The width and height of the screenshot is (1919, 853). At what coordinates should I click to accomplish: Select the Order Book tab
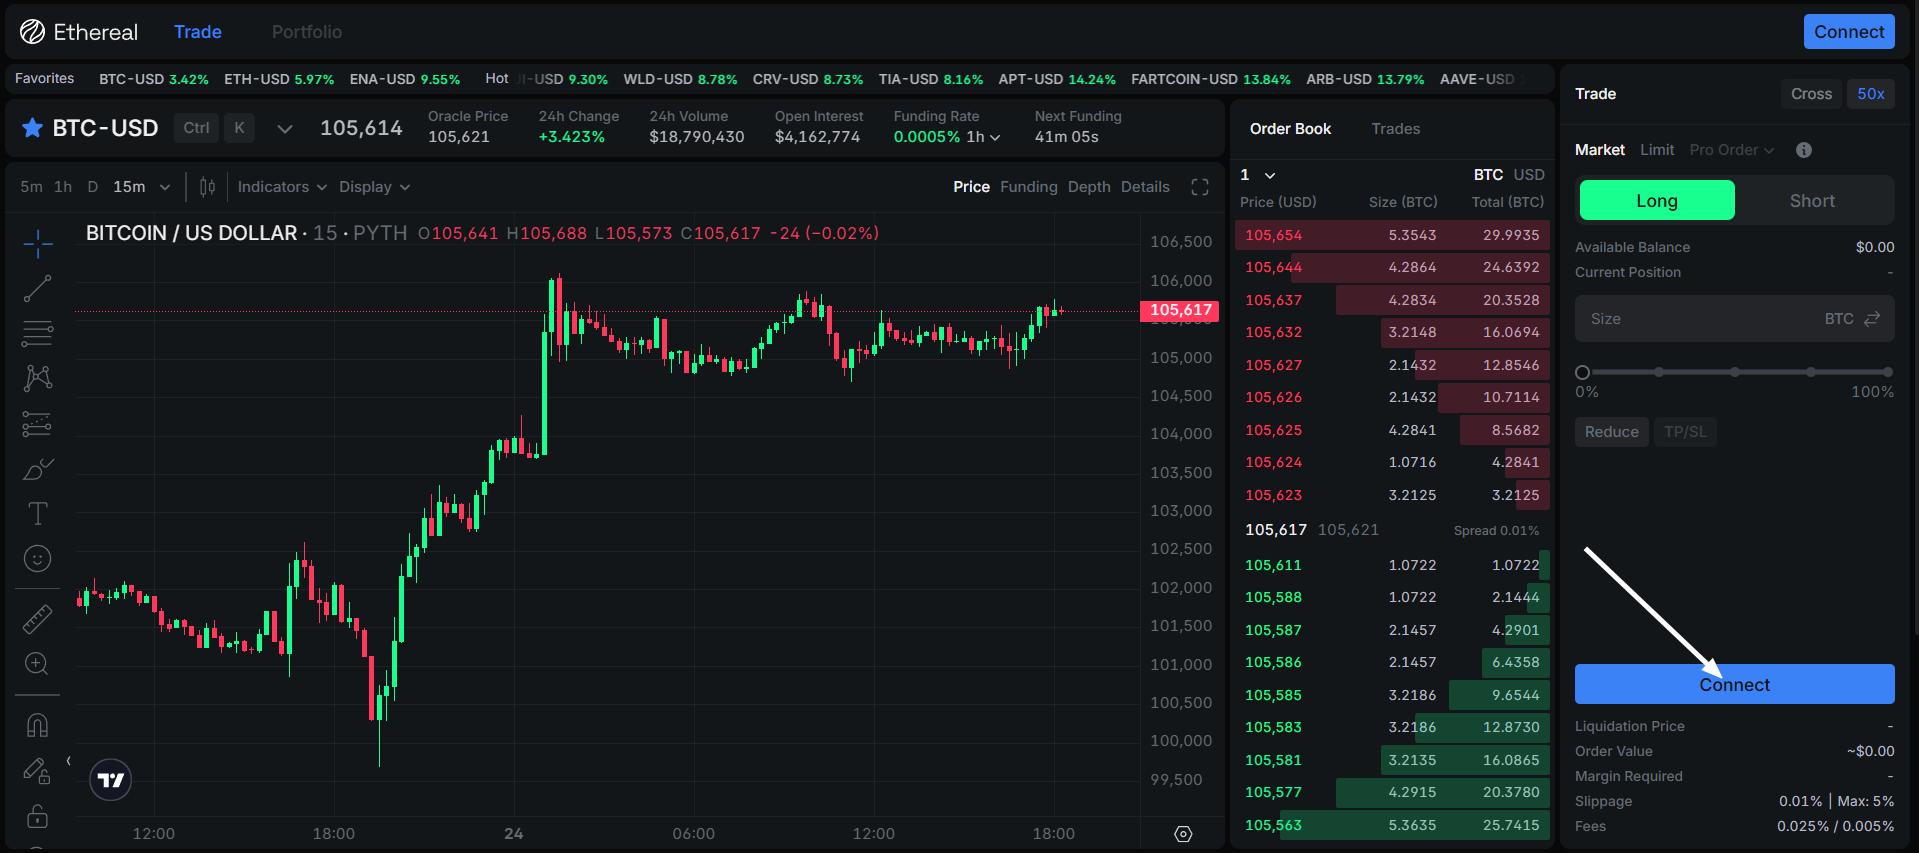click(x=1290, y=129)
